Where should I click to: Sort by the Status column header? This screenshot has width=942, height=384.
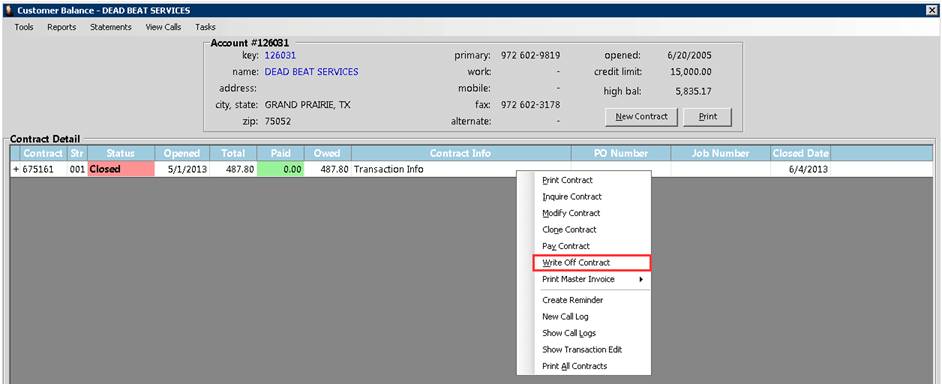(x=121, y=153)
